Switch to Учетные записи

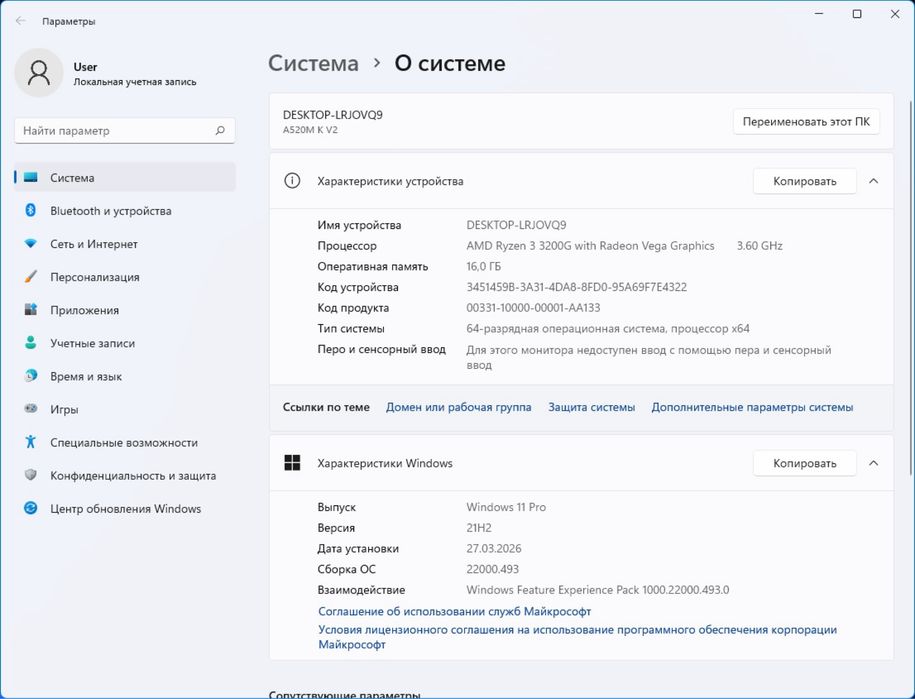coord(125,343)
